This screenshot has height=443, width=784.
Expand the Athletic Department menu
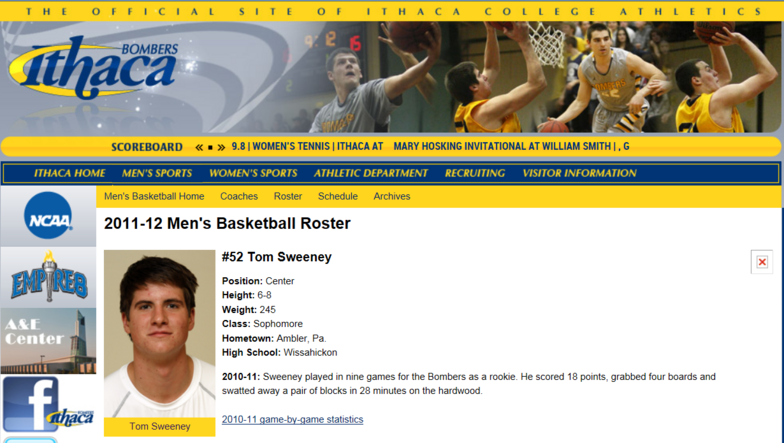click(371, 173)
